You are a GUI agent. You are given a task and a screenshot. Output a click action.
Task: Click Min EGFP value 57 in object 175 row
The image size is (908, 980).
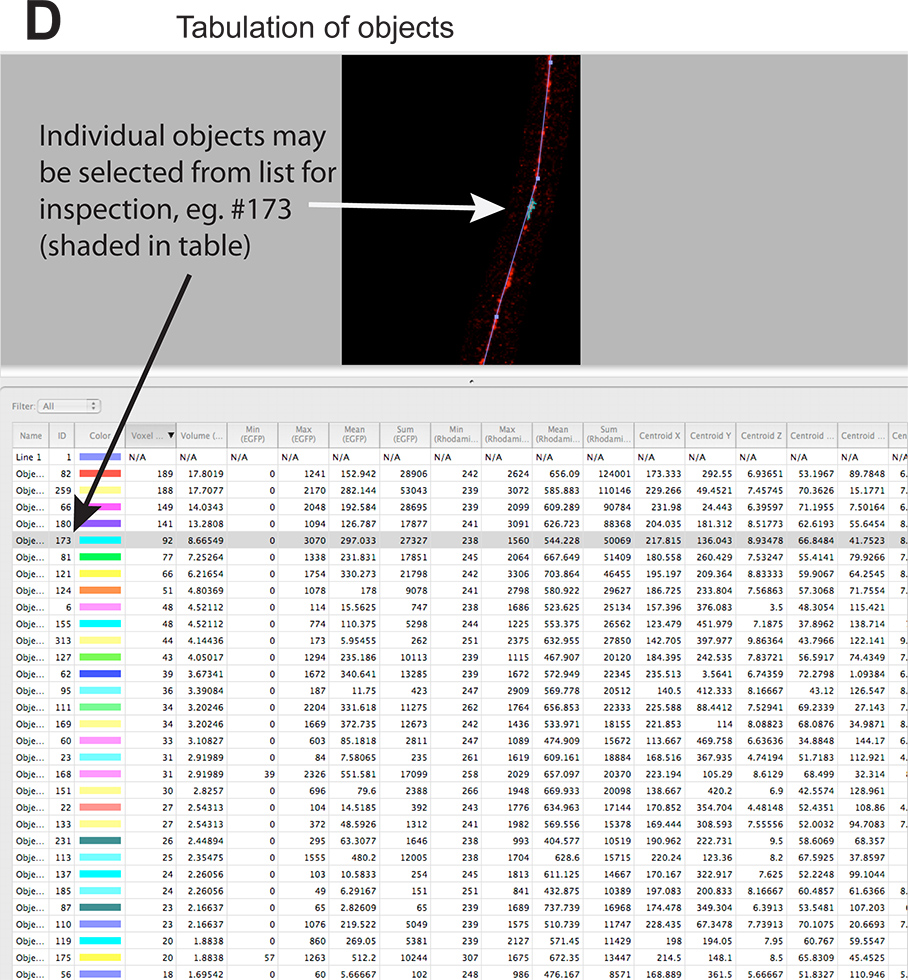(x=269, y=958)
